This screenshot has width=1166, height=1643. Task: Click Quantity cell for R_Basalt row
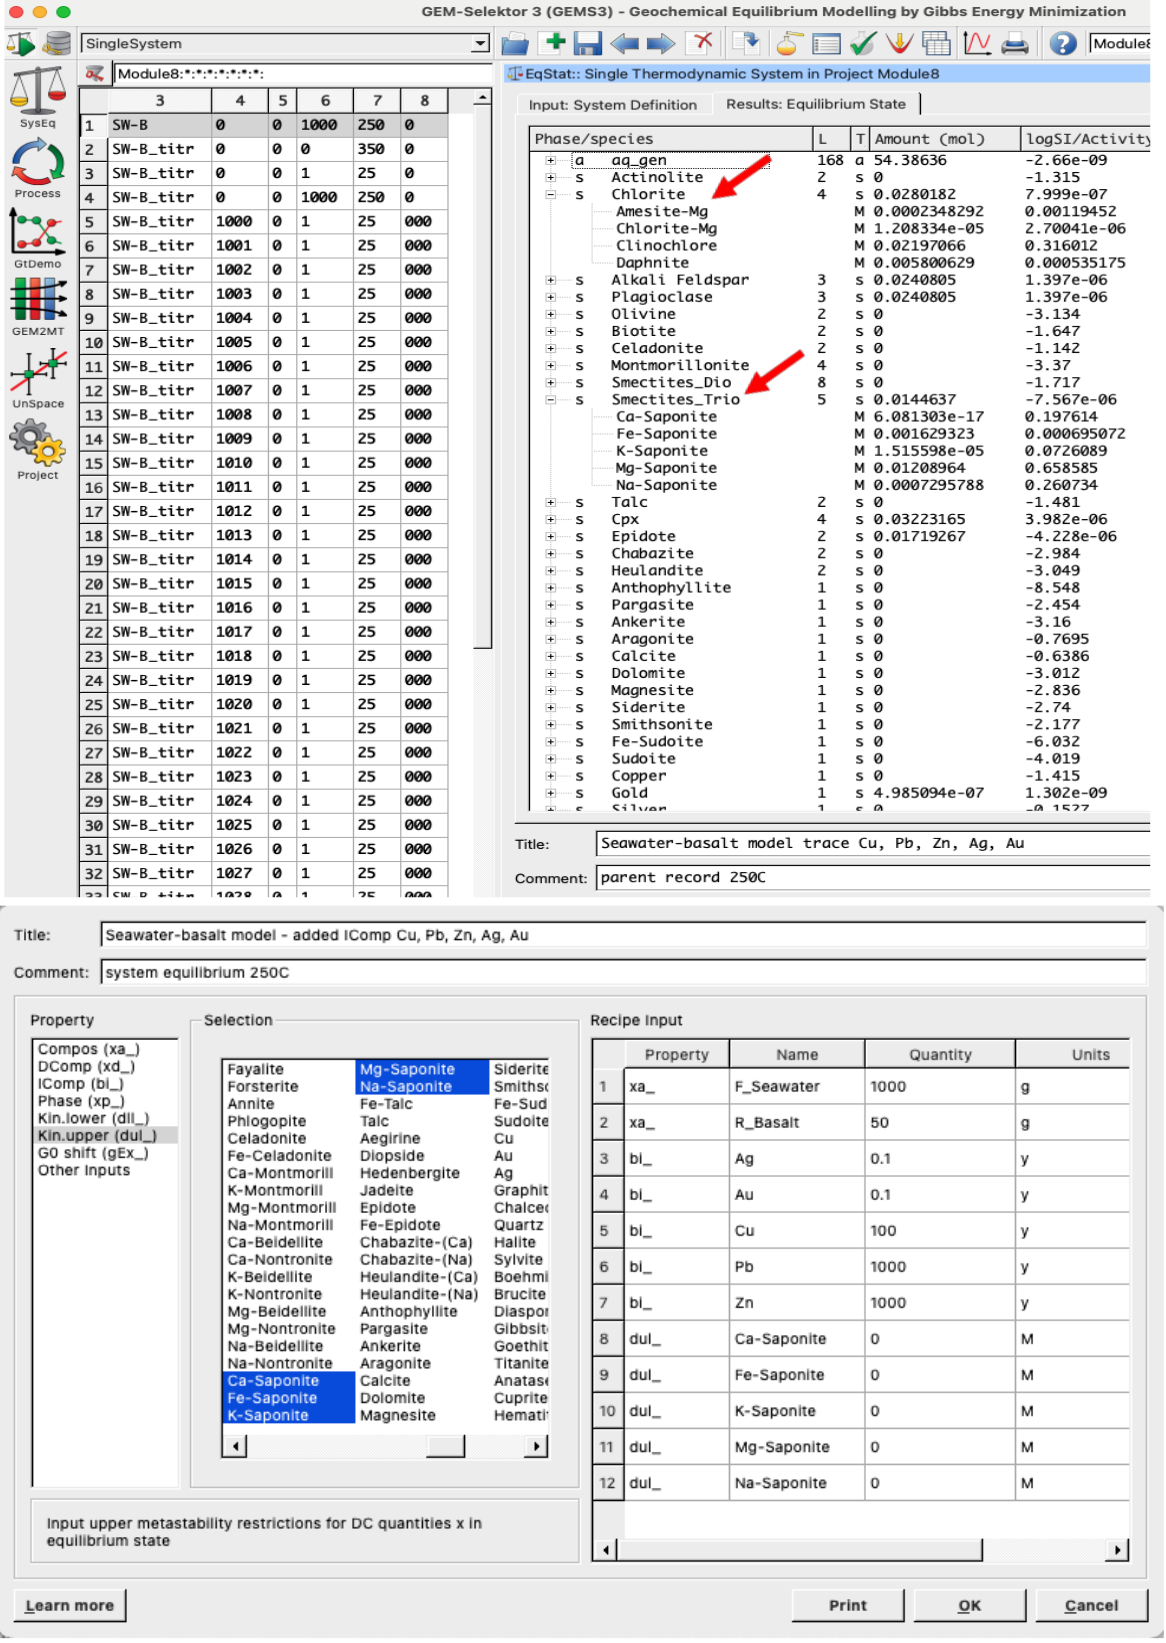point(940,1122)
